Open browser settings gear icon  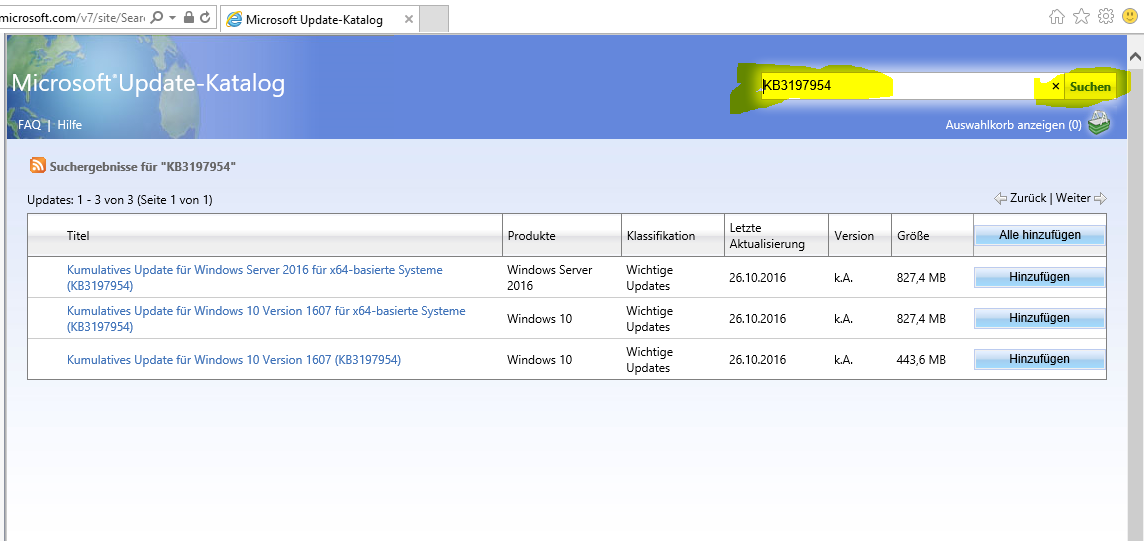1106,17
